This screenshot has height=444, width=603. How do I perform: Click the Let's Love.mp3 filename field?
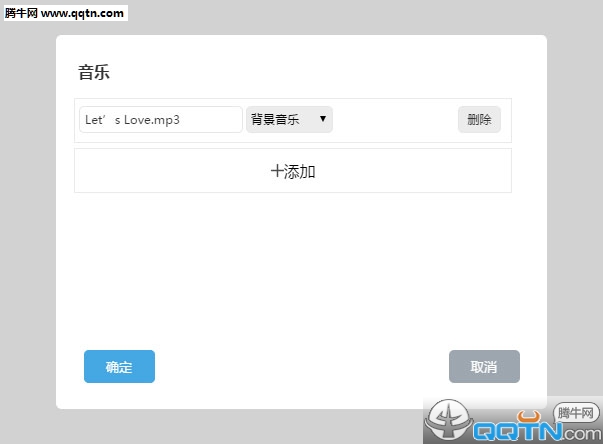(x=160, y=120)
